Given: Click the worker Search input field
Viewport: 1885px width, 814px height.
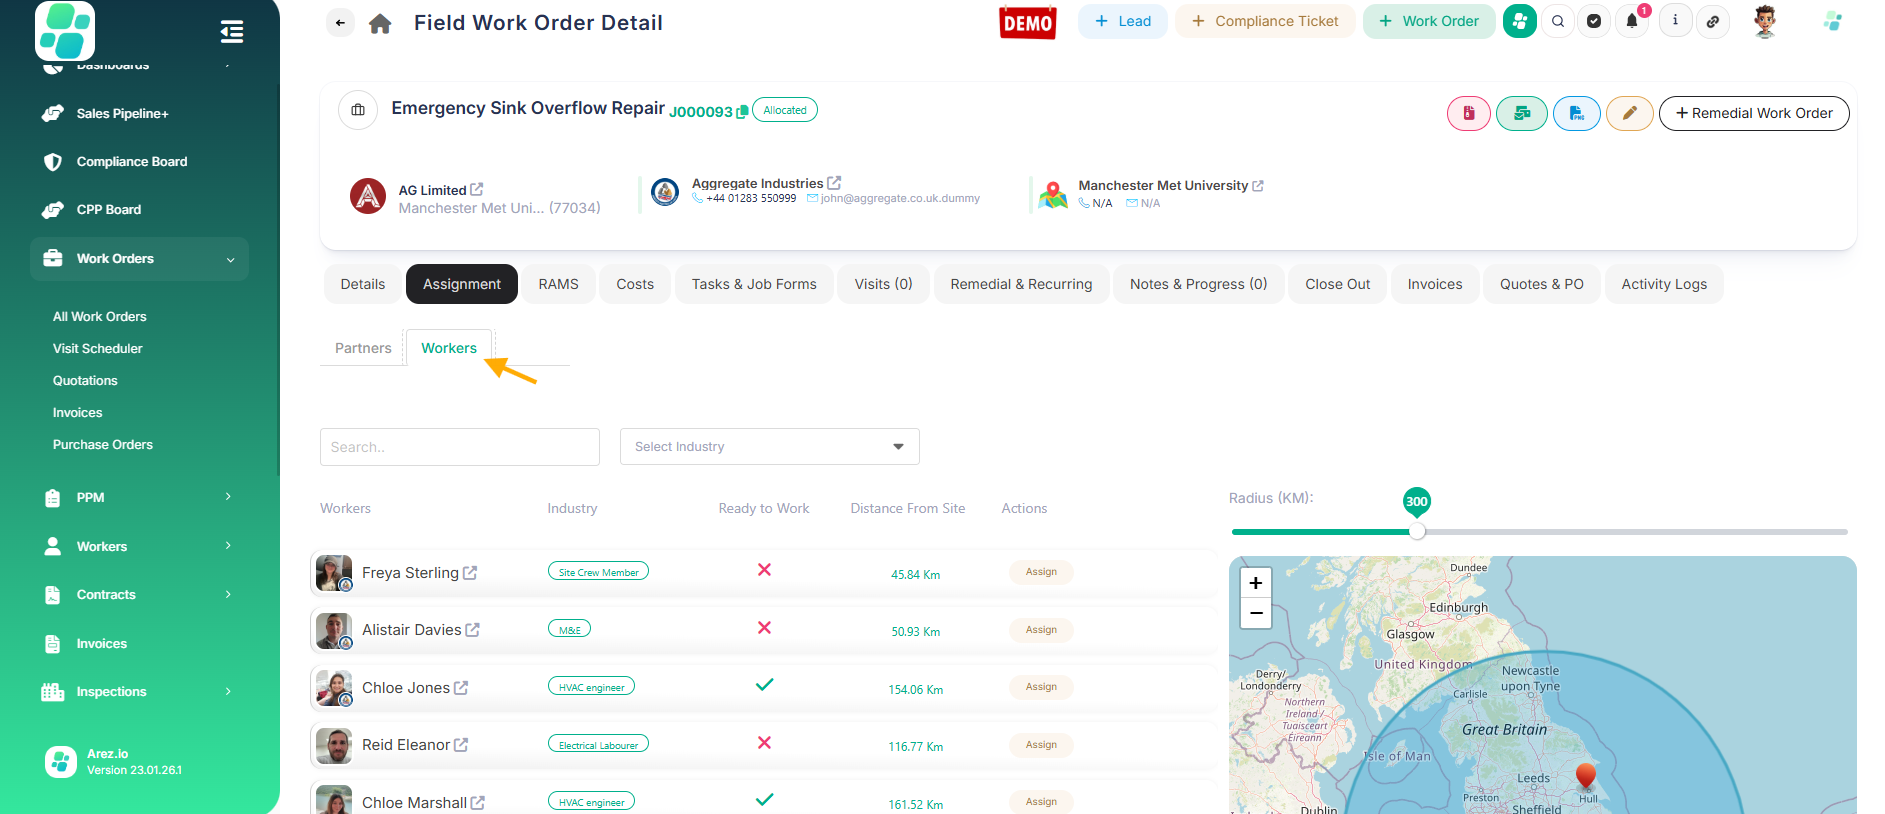Looking at the screenshot, I should [x=459, y=447].
